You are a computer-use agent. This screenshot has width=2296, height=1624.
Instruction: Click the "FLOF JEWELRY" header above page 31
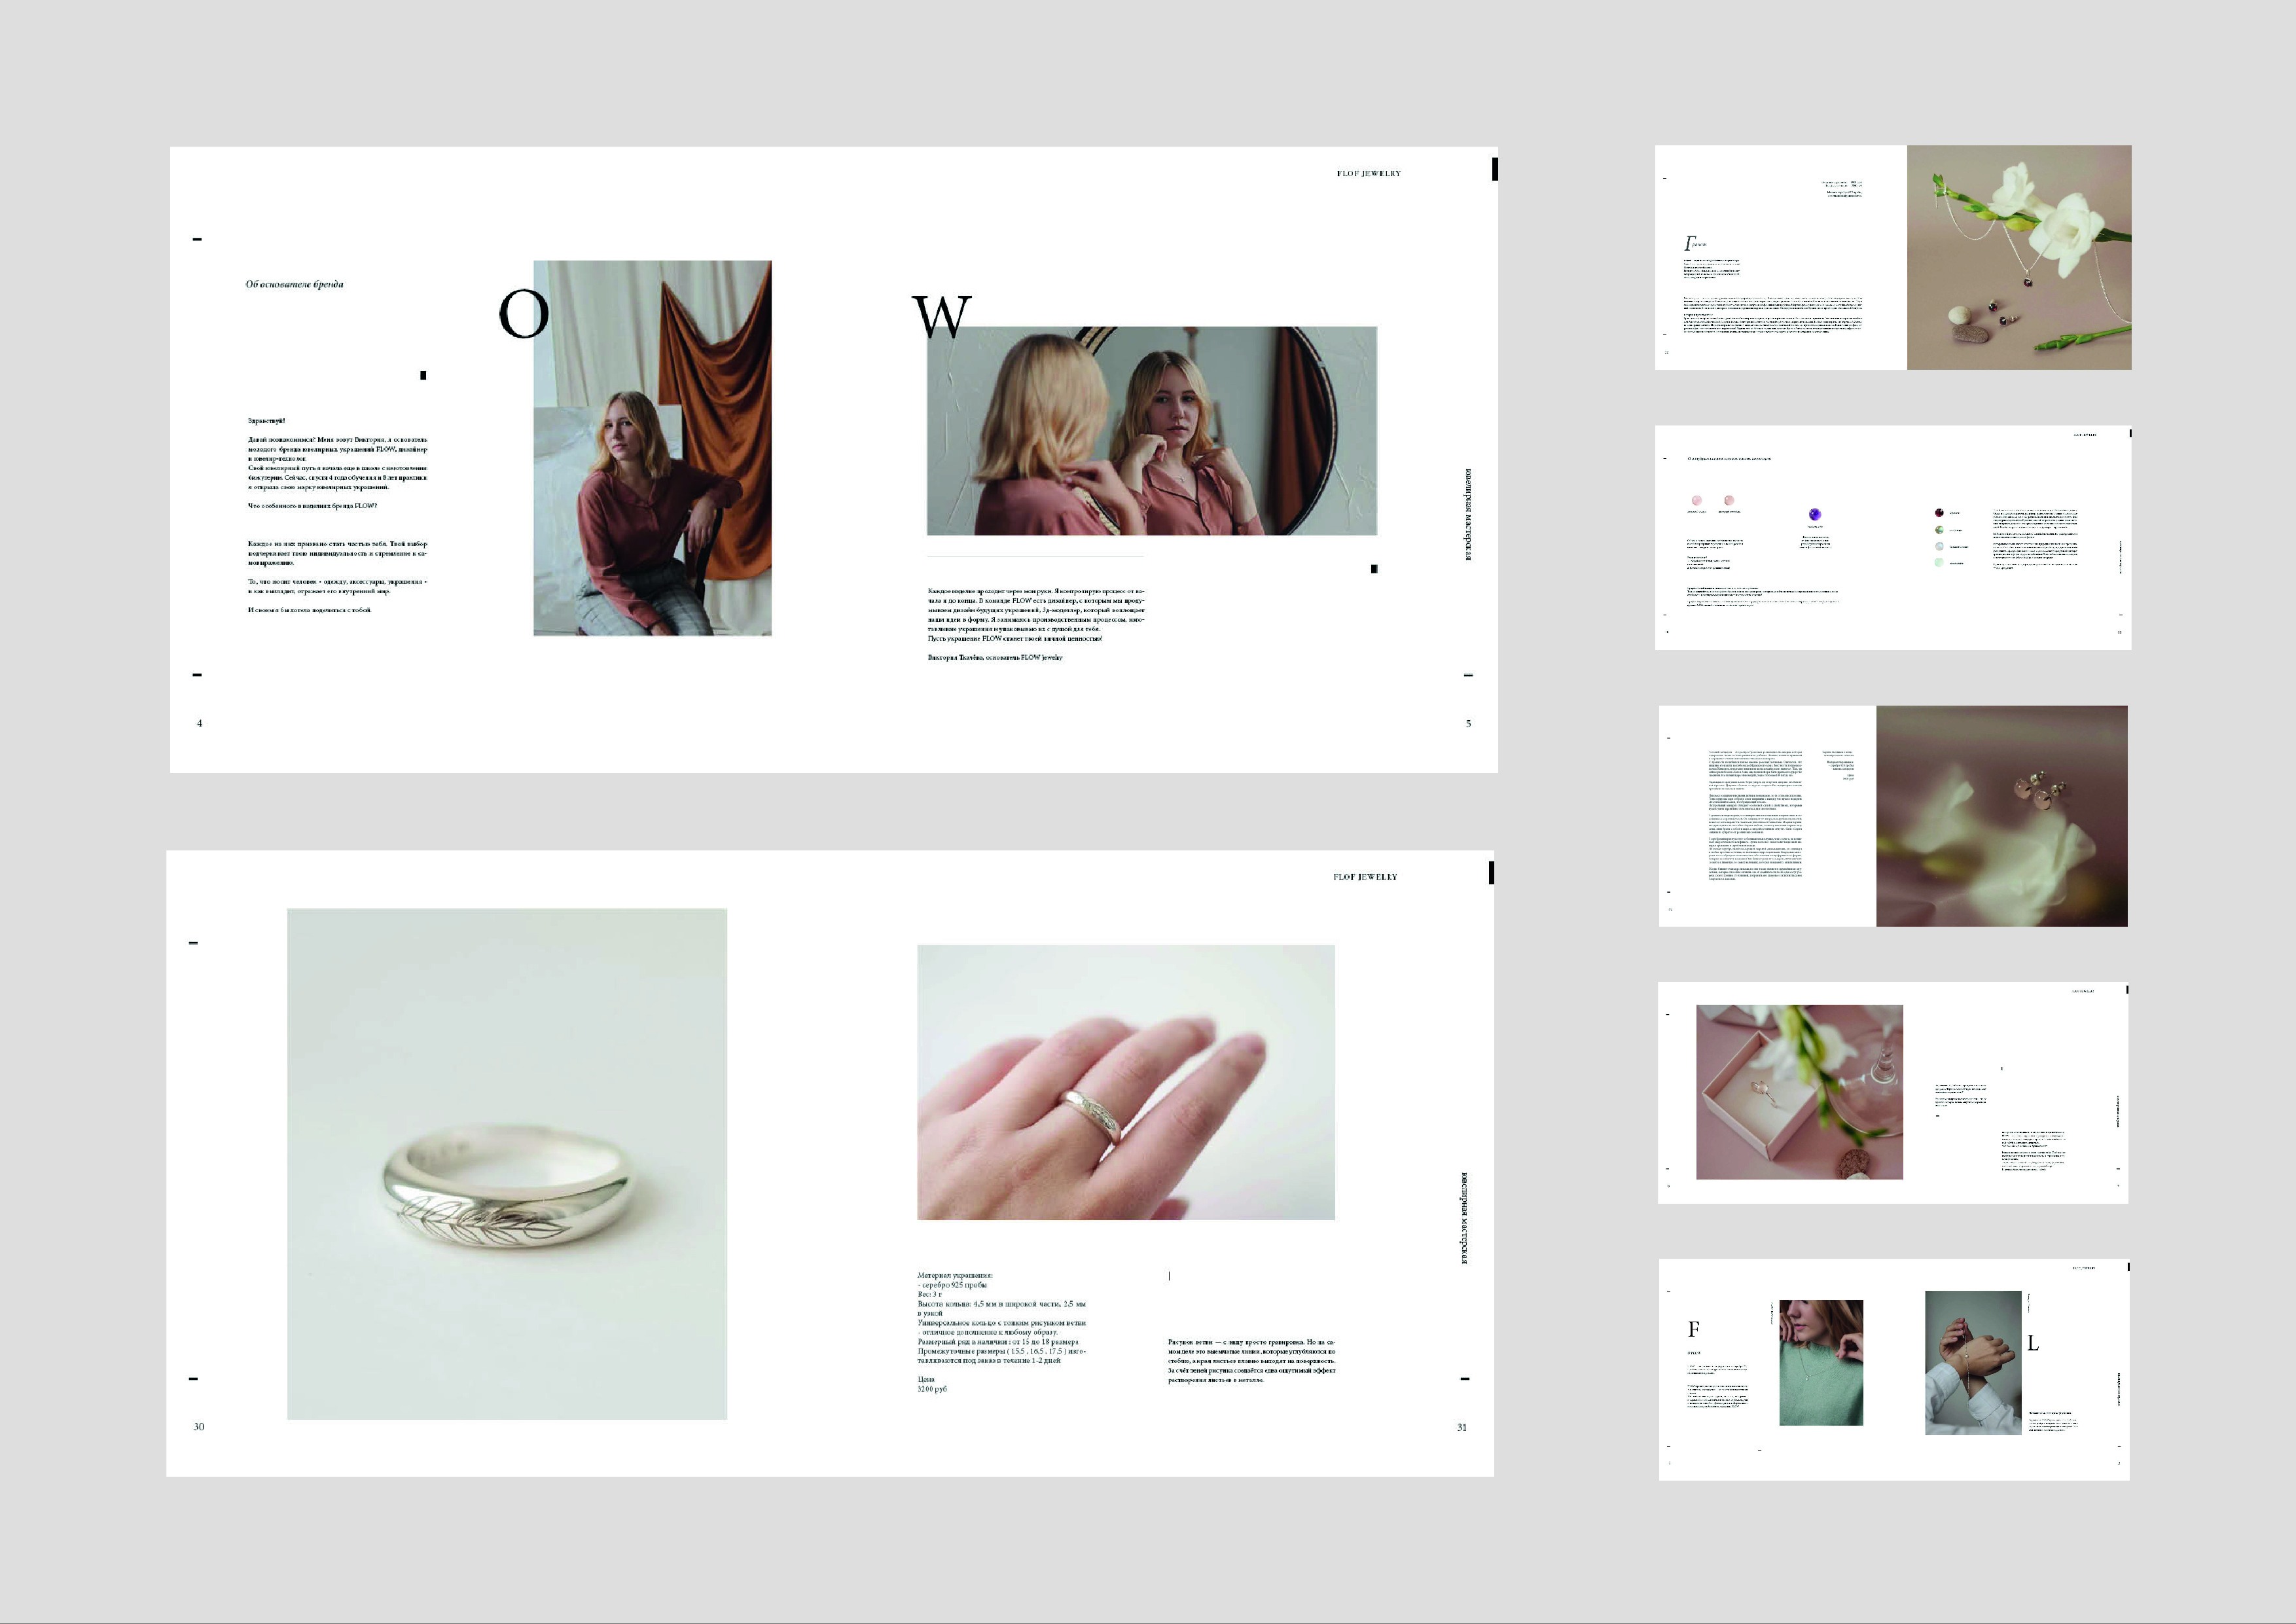[x=1366, y=877]
